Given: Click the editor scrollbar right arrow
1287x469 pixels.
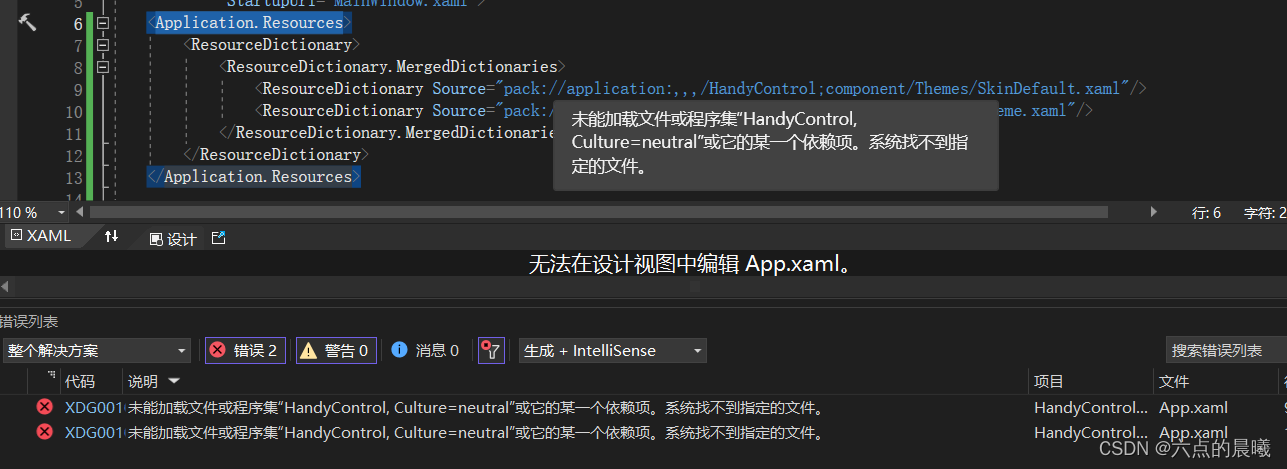Looking at the screenshot, I should pyautogui.click(x=1154, y=212).
